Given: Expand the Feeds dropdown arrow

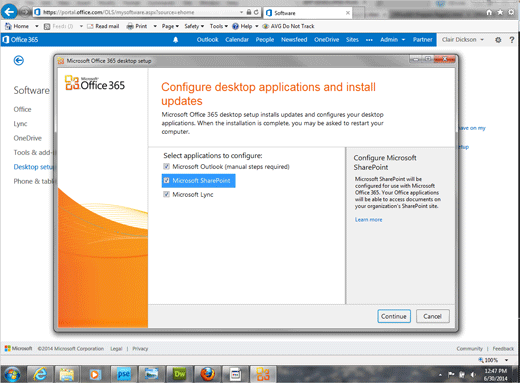Looking at the screenshot, I should pyautogui.click(x=81, y=26).
